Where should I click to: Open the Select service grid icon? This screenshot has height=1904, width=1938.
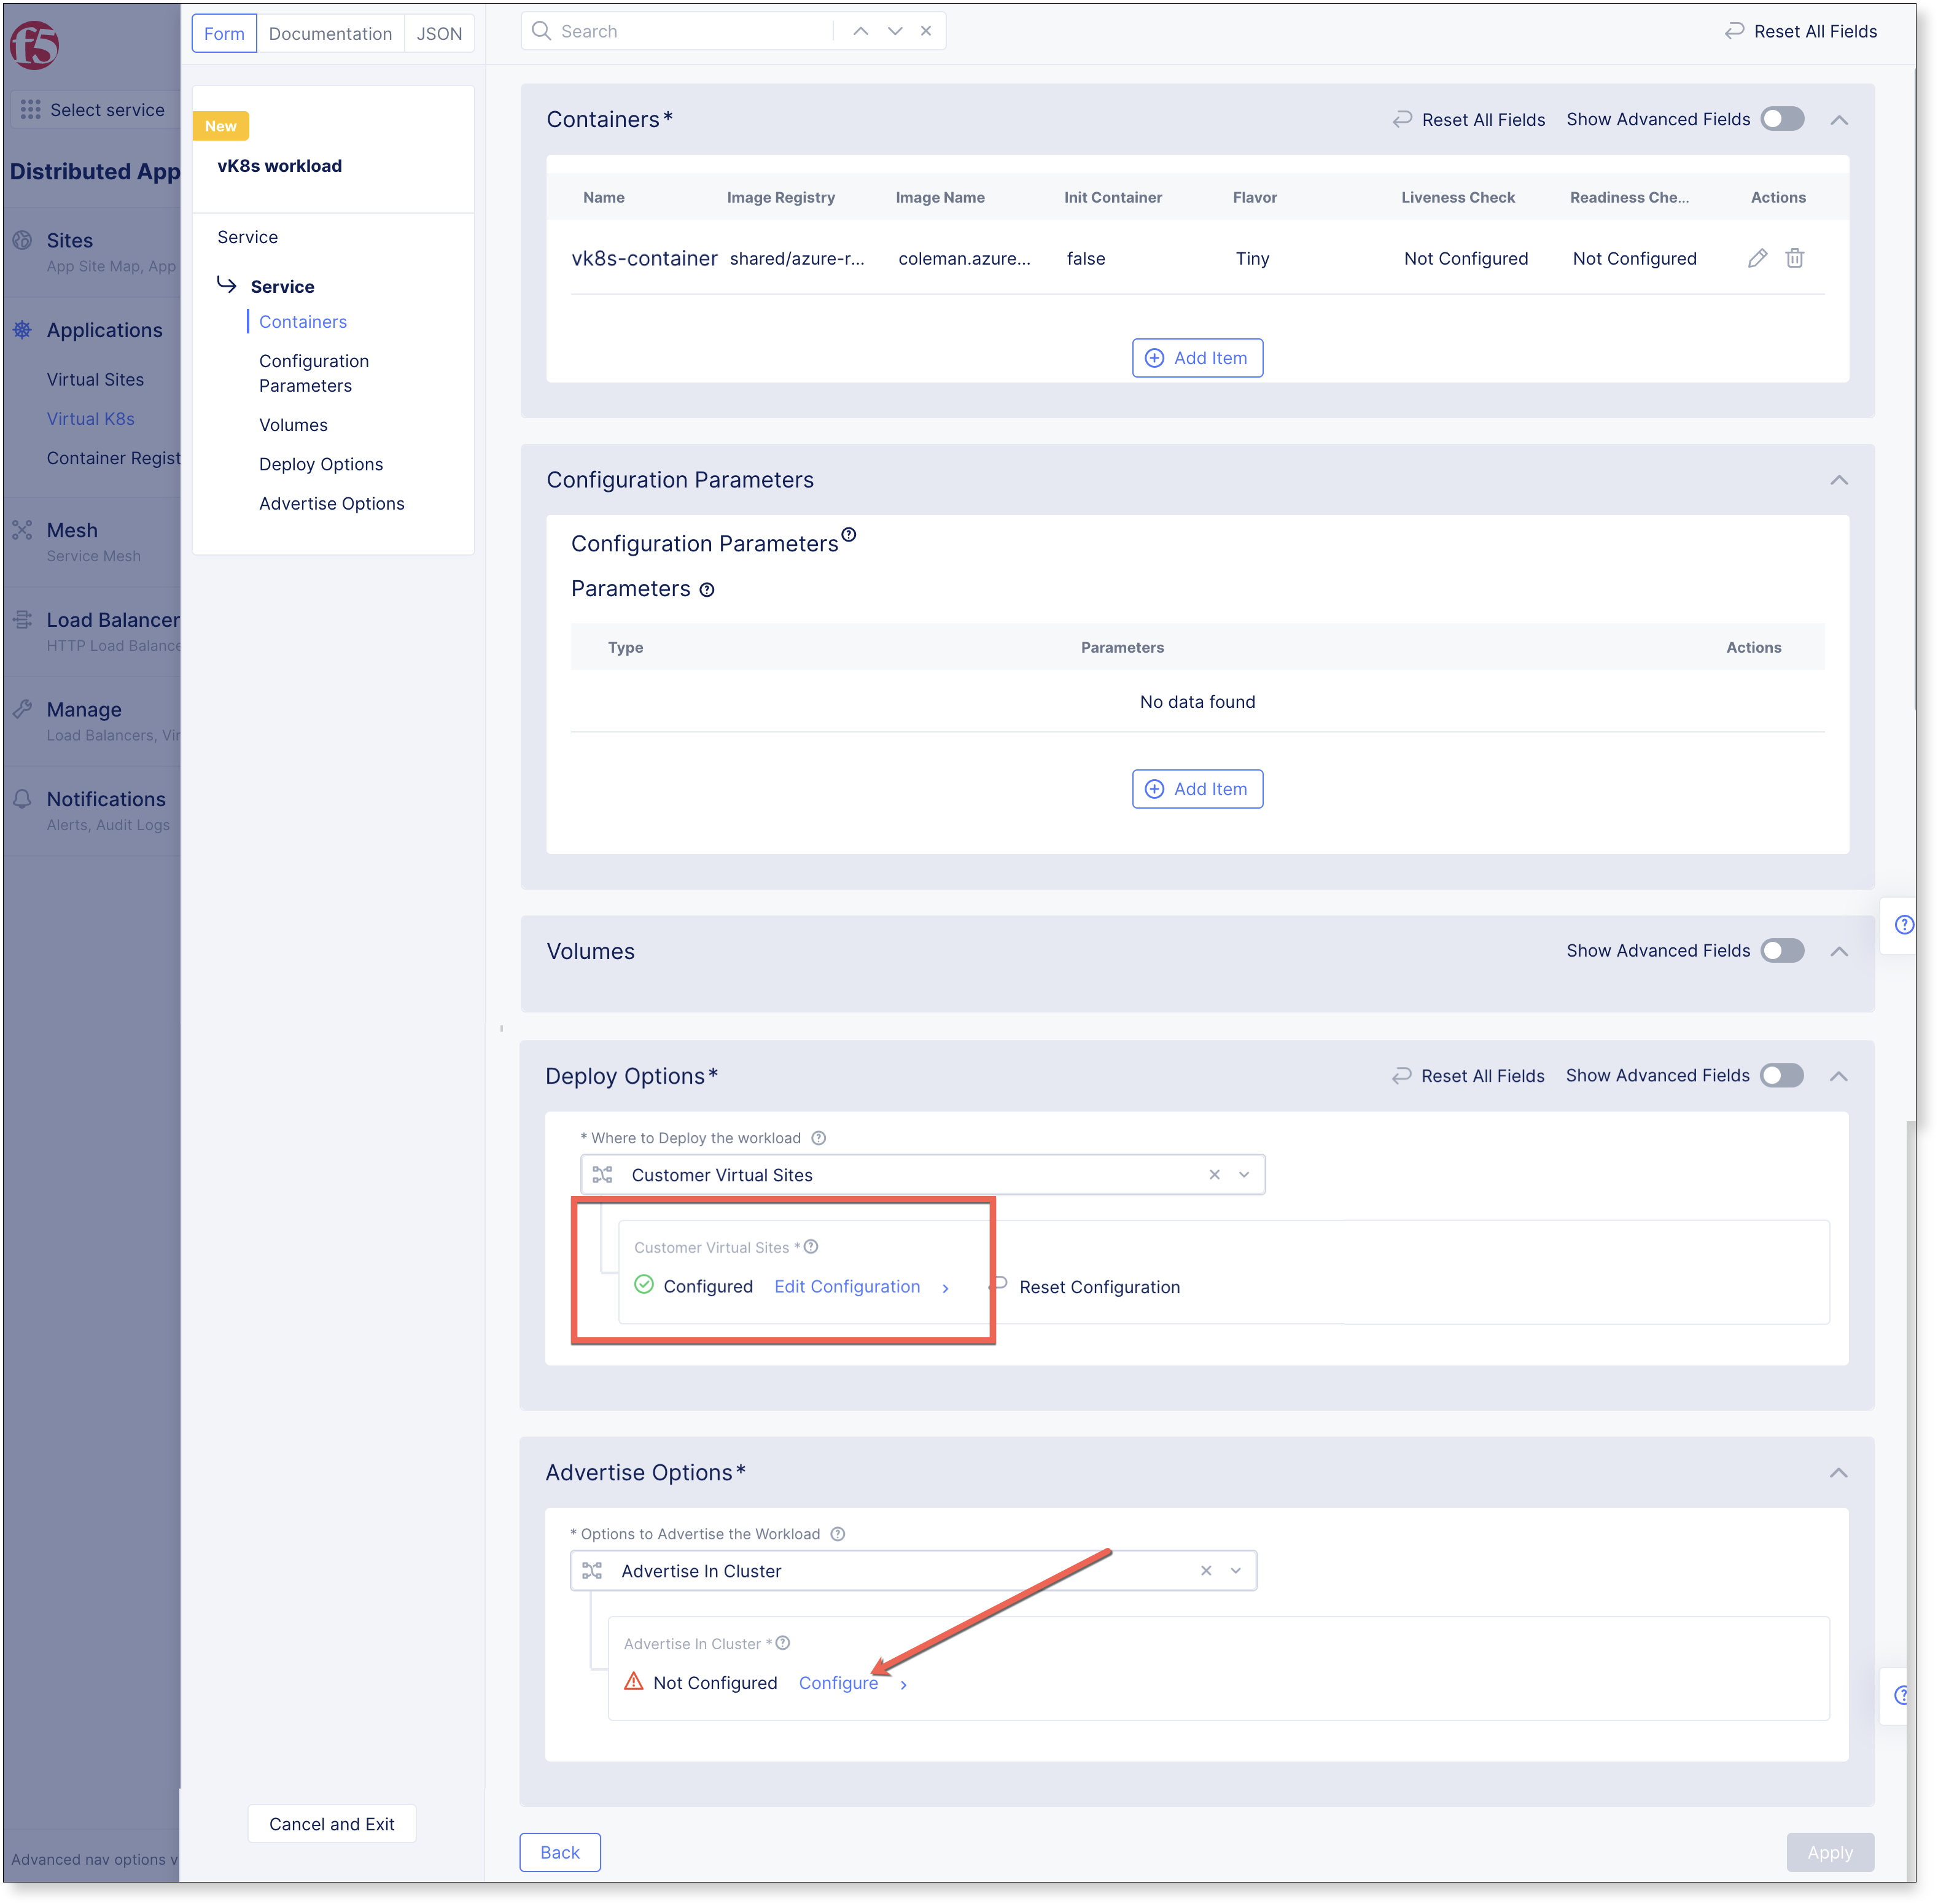31,110
